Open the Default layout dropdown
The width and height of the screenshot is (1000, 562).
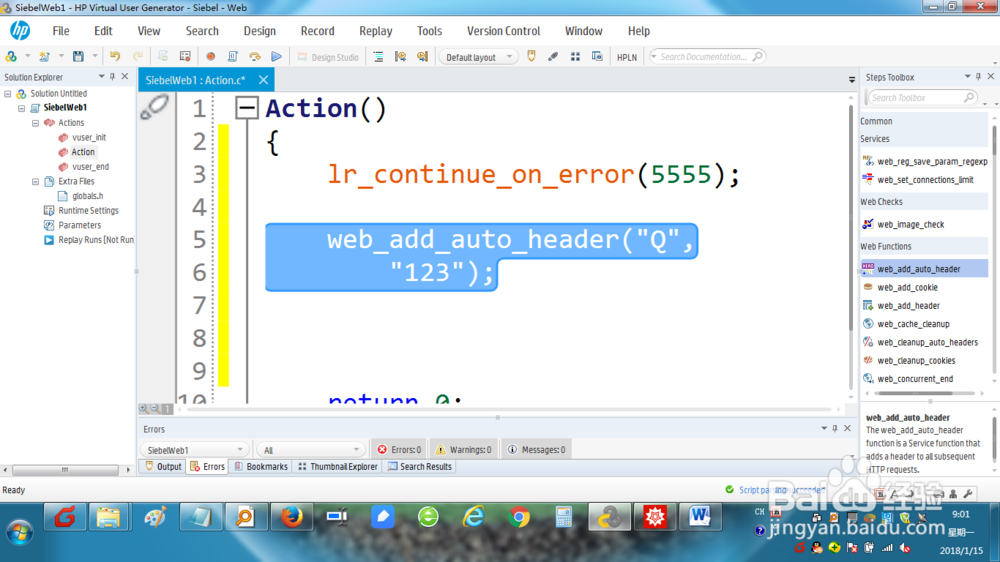478,57
